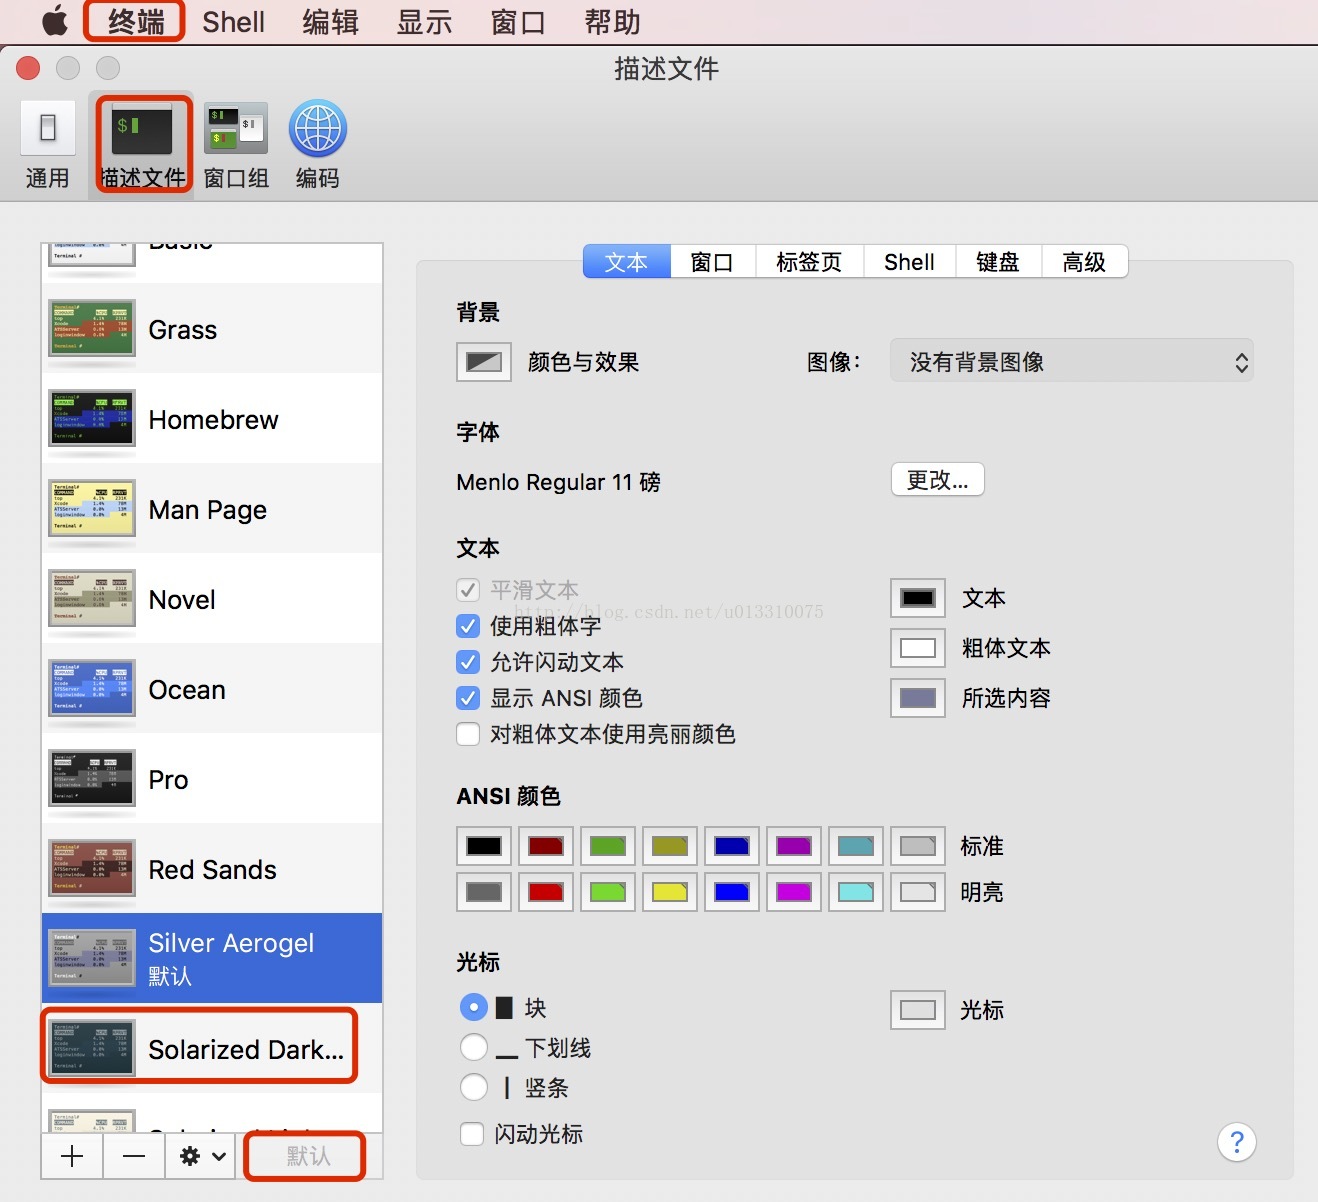Screen dimensions: 1318x1202
Task: Remove profile with minus button
Action: tap(134, 1156)
